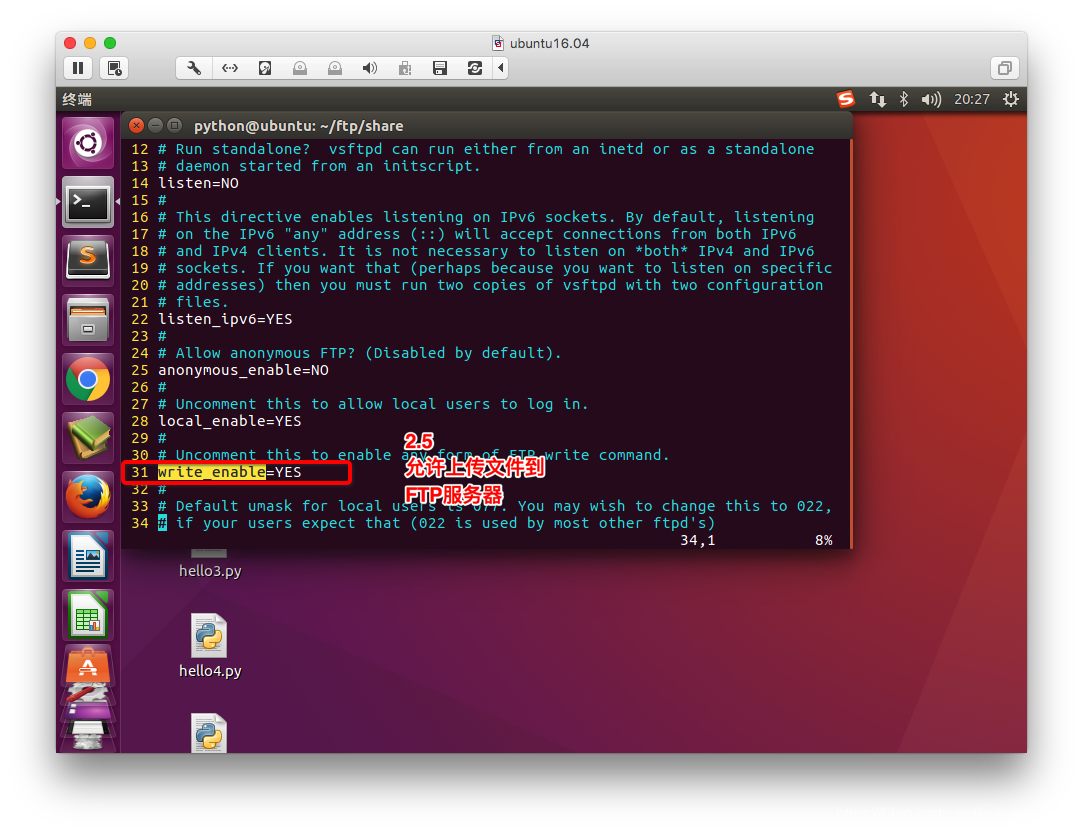Image resolution: width=1083 pixels, height=833 pixels.
Task: Place cursor on anonymous_enable=NO line
Action: pos(243,370)
